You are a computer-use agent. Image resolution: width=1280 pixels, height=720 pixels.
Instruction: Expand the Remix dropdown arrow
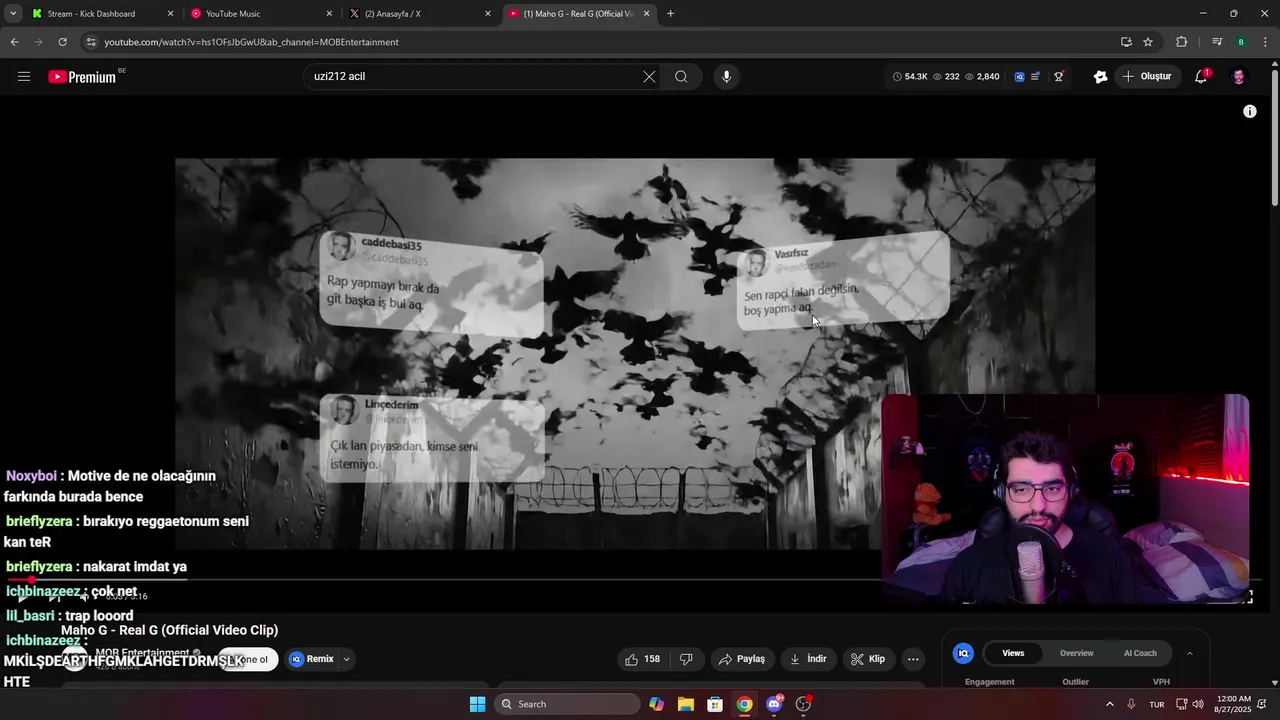[x=346, y=659]
